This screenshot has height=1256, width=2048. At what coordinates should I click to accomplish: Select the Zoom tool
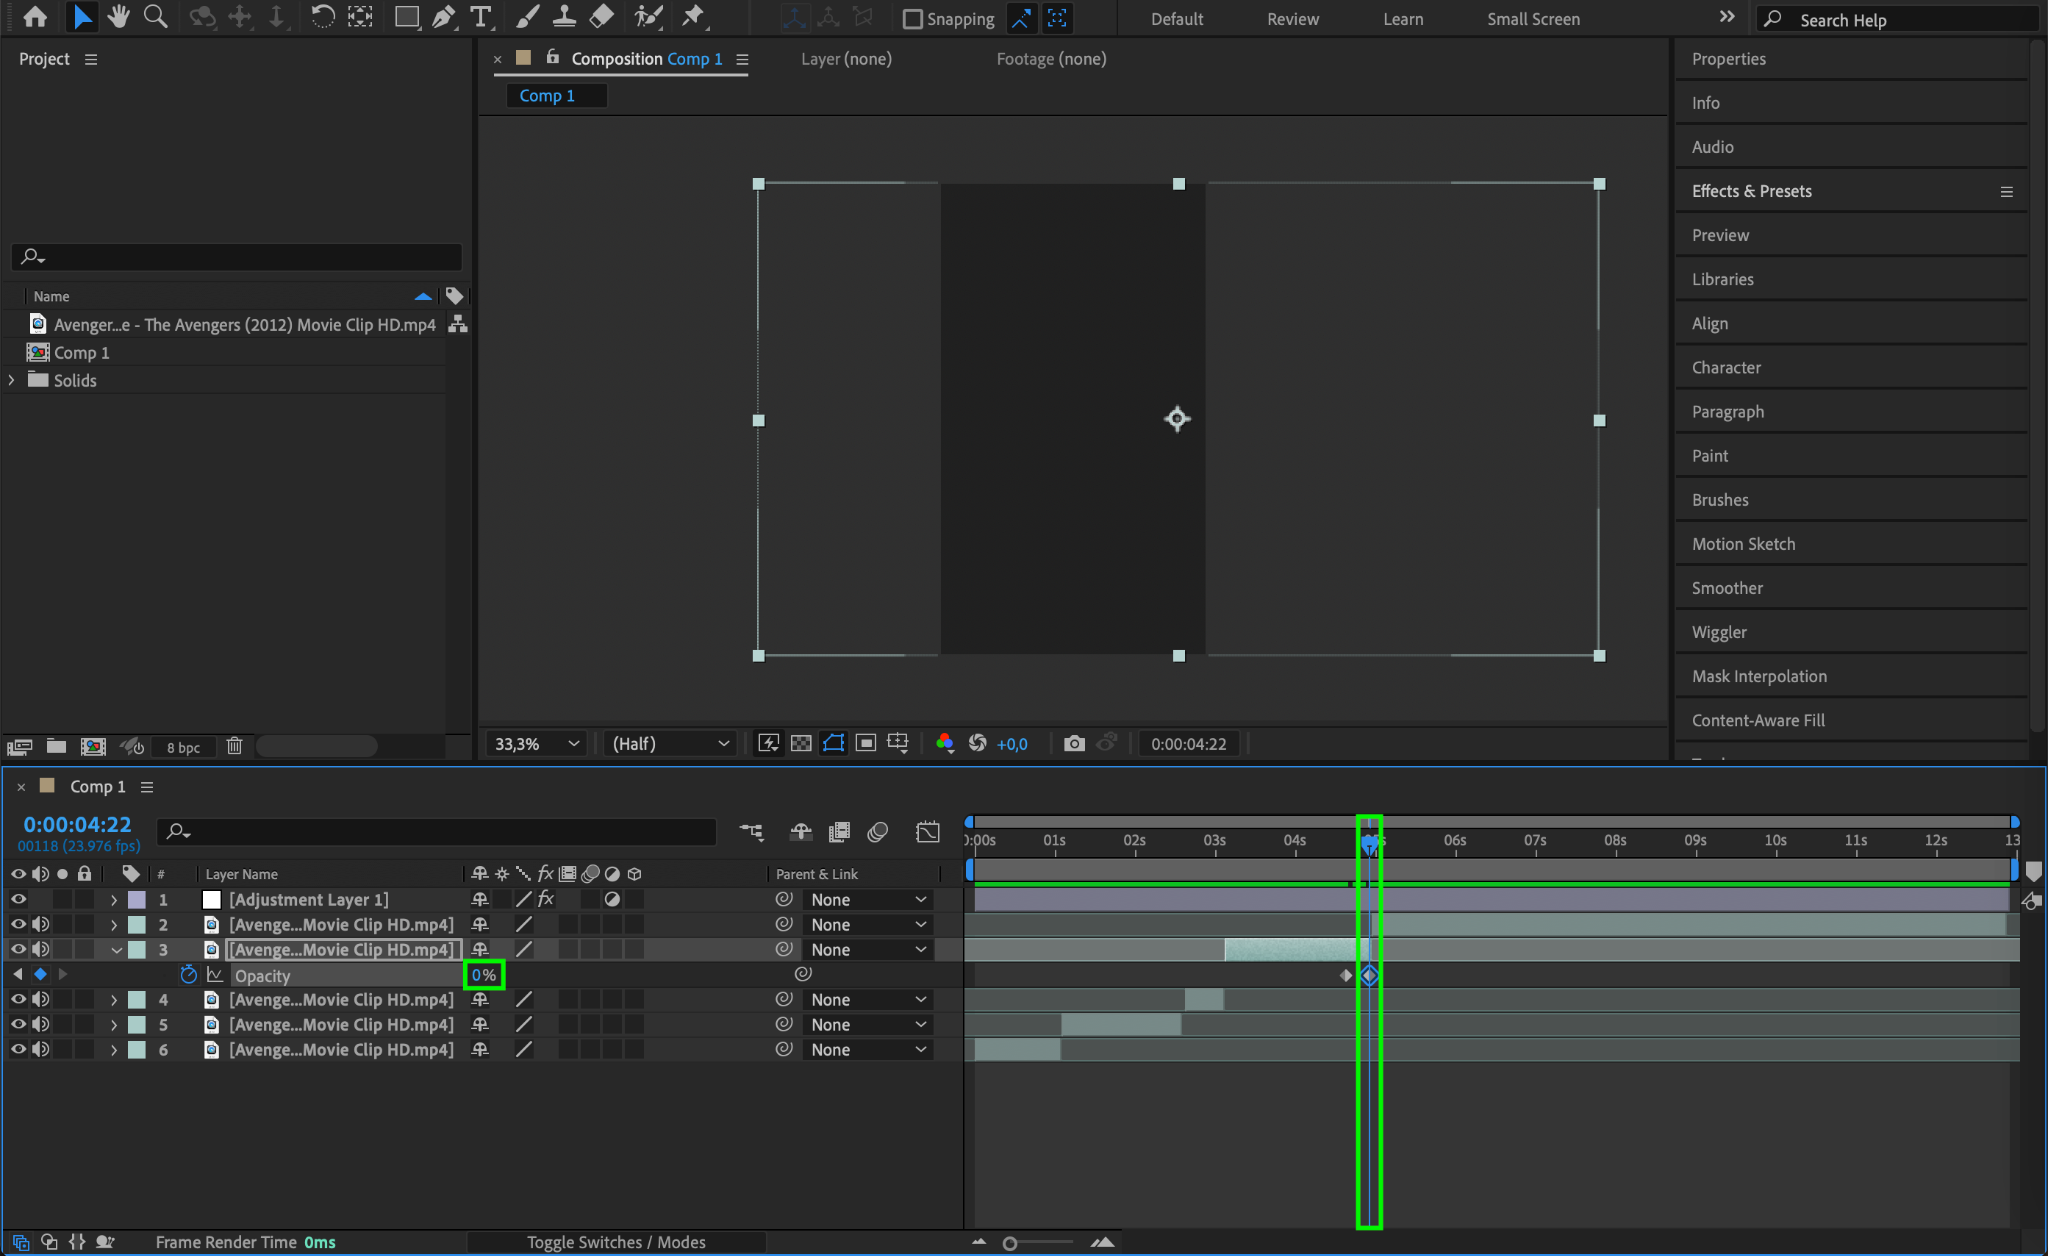click(155, 17)
